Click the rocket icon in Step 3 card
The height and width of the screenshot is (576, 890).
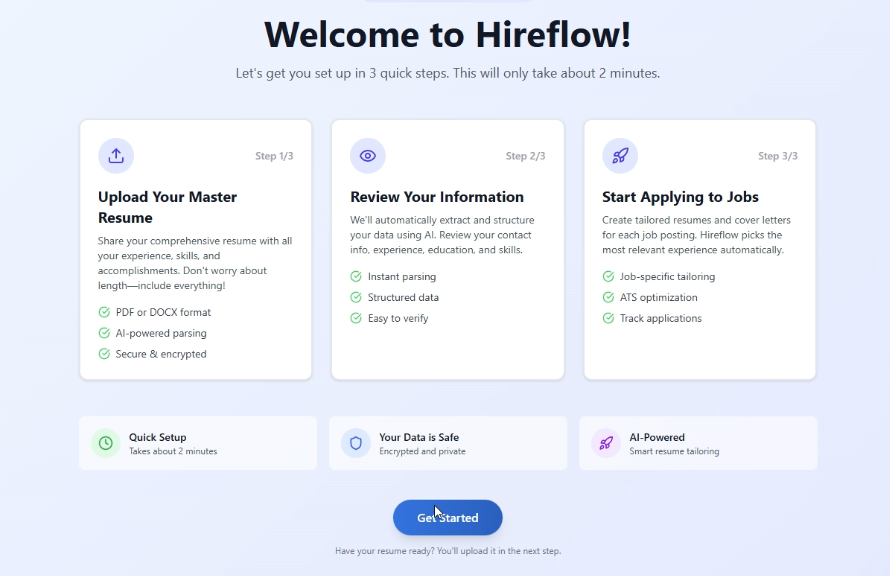pos(620,156)
